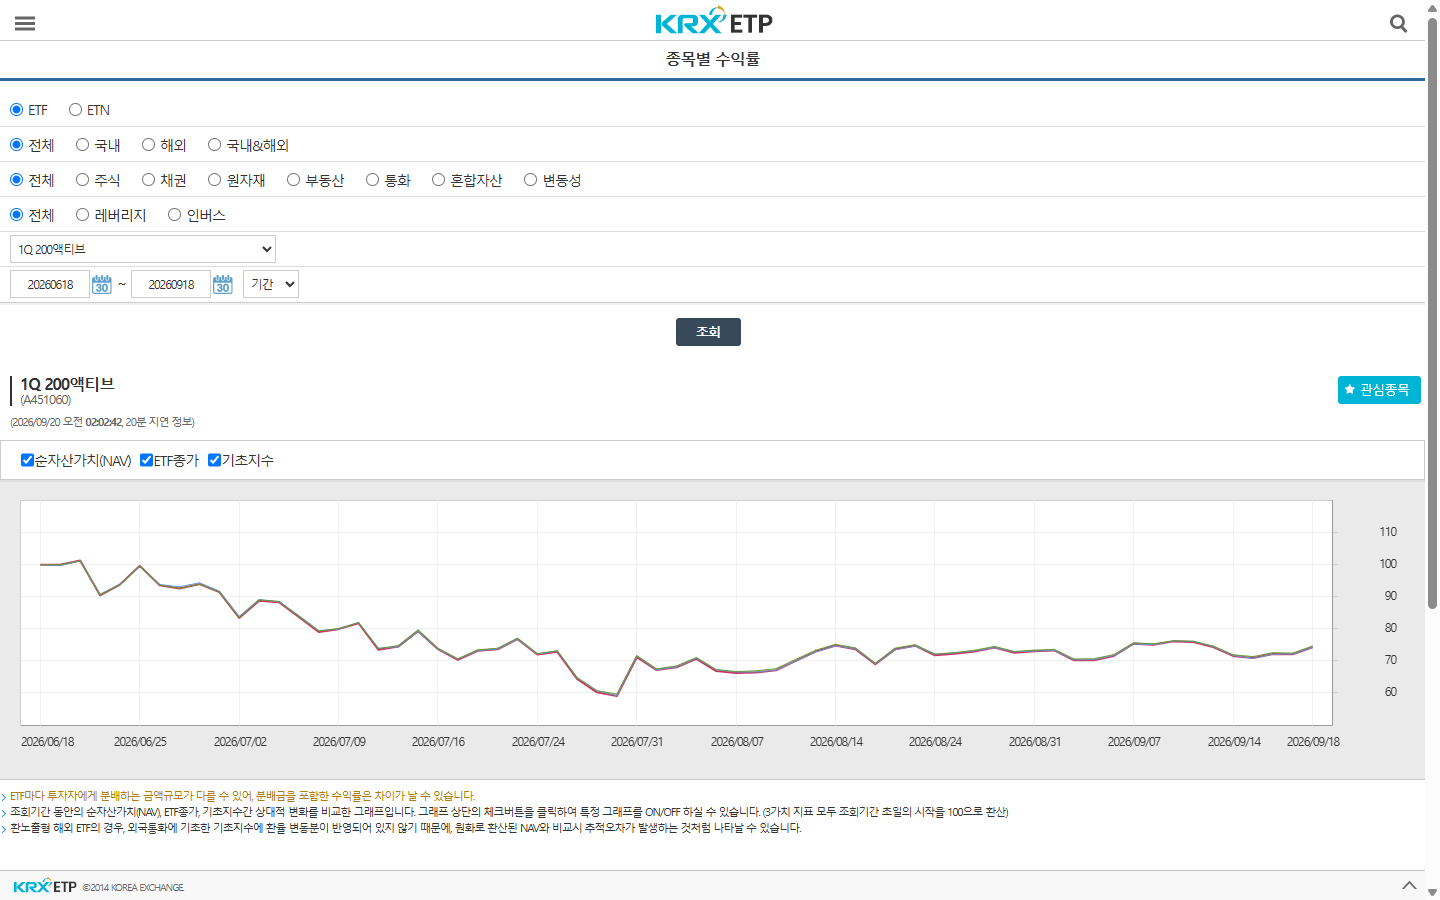The height and width of the screenshot is (900, 1440).
Task: Select the 국내 radio option
Action: click(83, 145)
